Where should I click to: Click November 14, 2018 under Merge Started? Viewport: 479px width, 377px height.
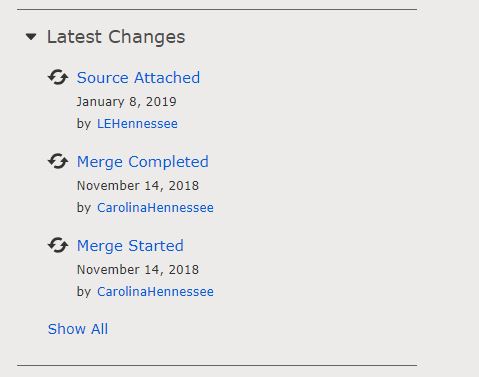pos(138,270)
